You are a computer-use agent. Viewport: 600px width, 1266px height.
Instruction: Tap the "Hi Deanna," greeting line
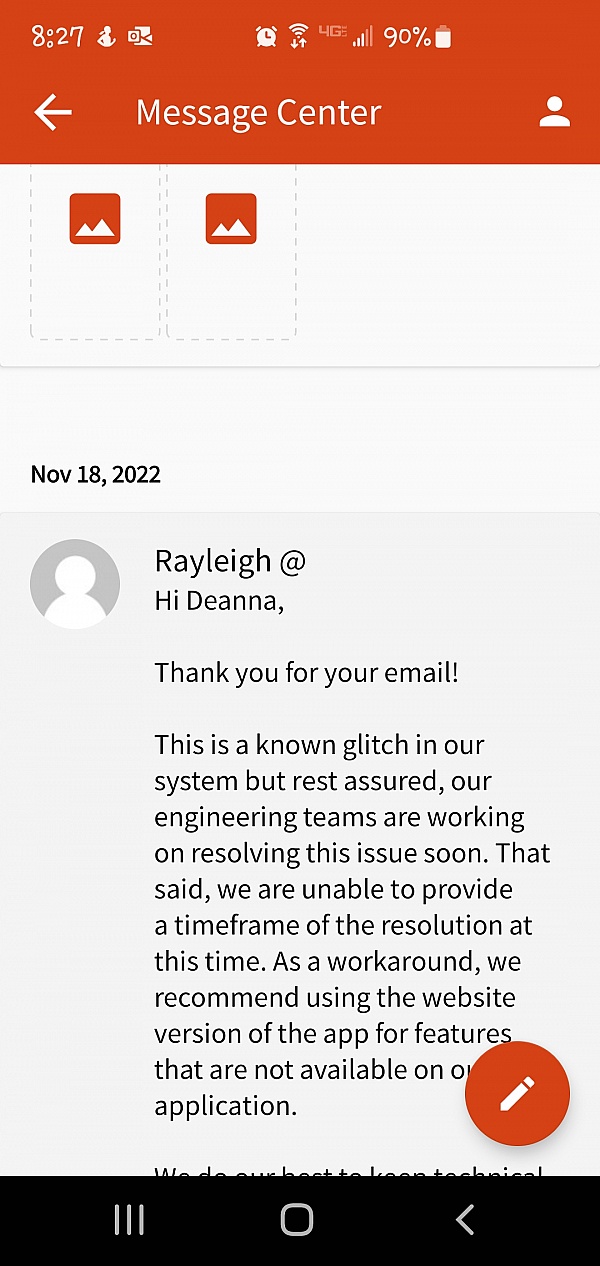[x=219, y=601]
